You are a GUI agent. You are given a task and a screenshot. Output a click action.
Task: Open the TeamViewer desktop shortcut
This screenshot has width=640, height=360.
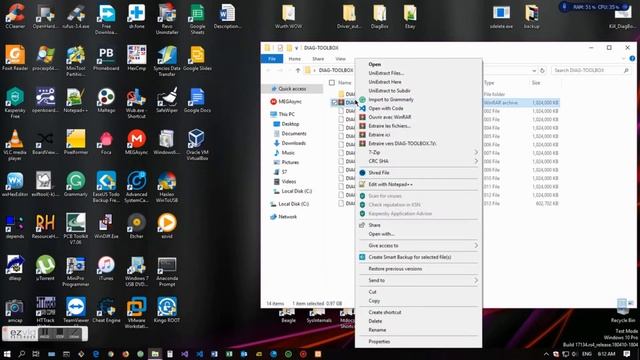pos(76,310)
